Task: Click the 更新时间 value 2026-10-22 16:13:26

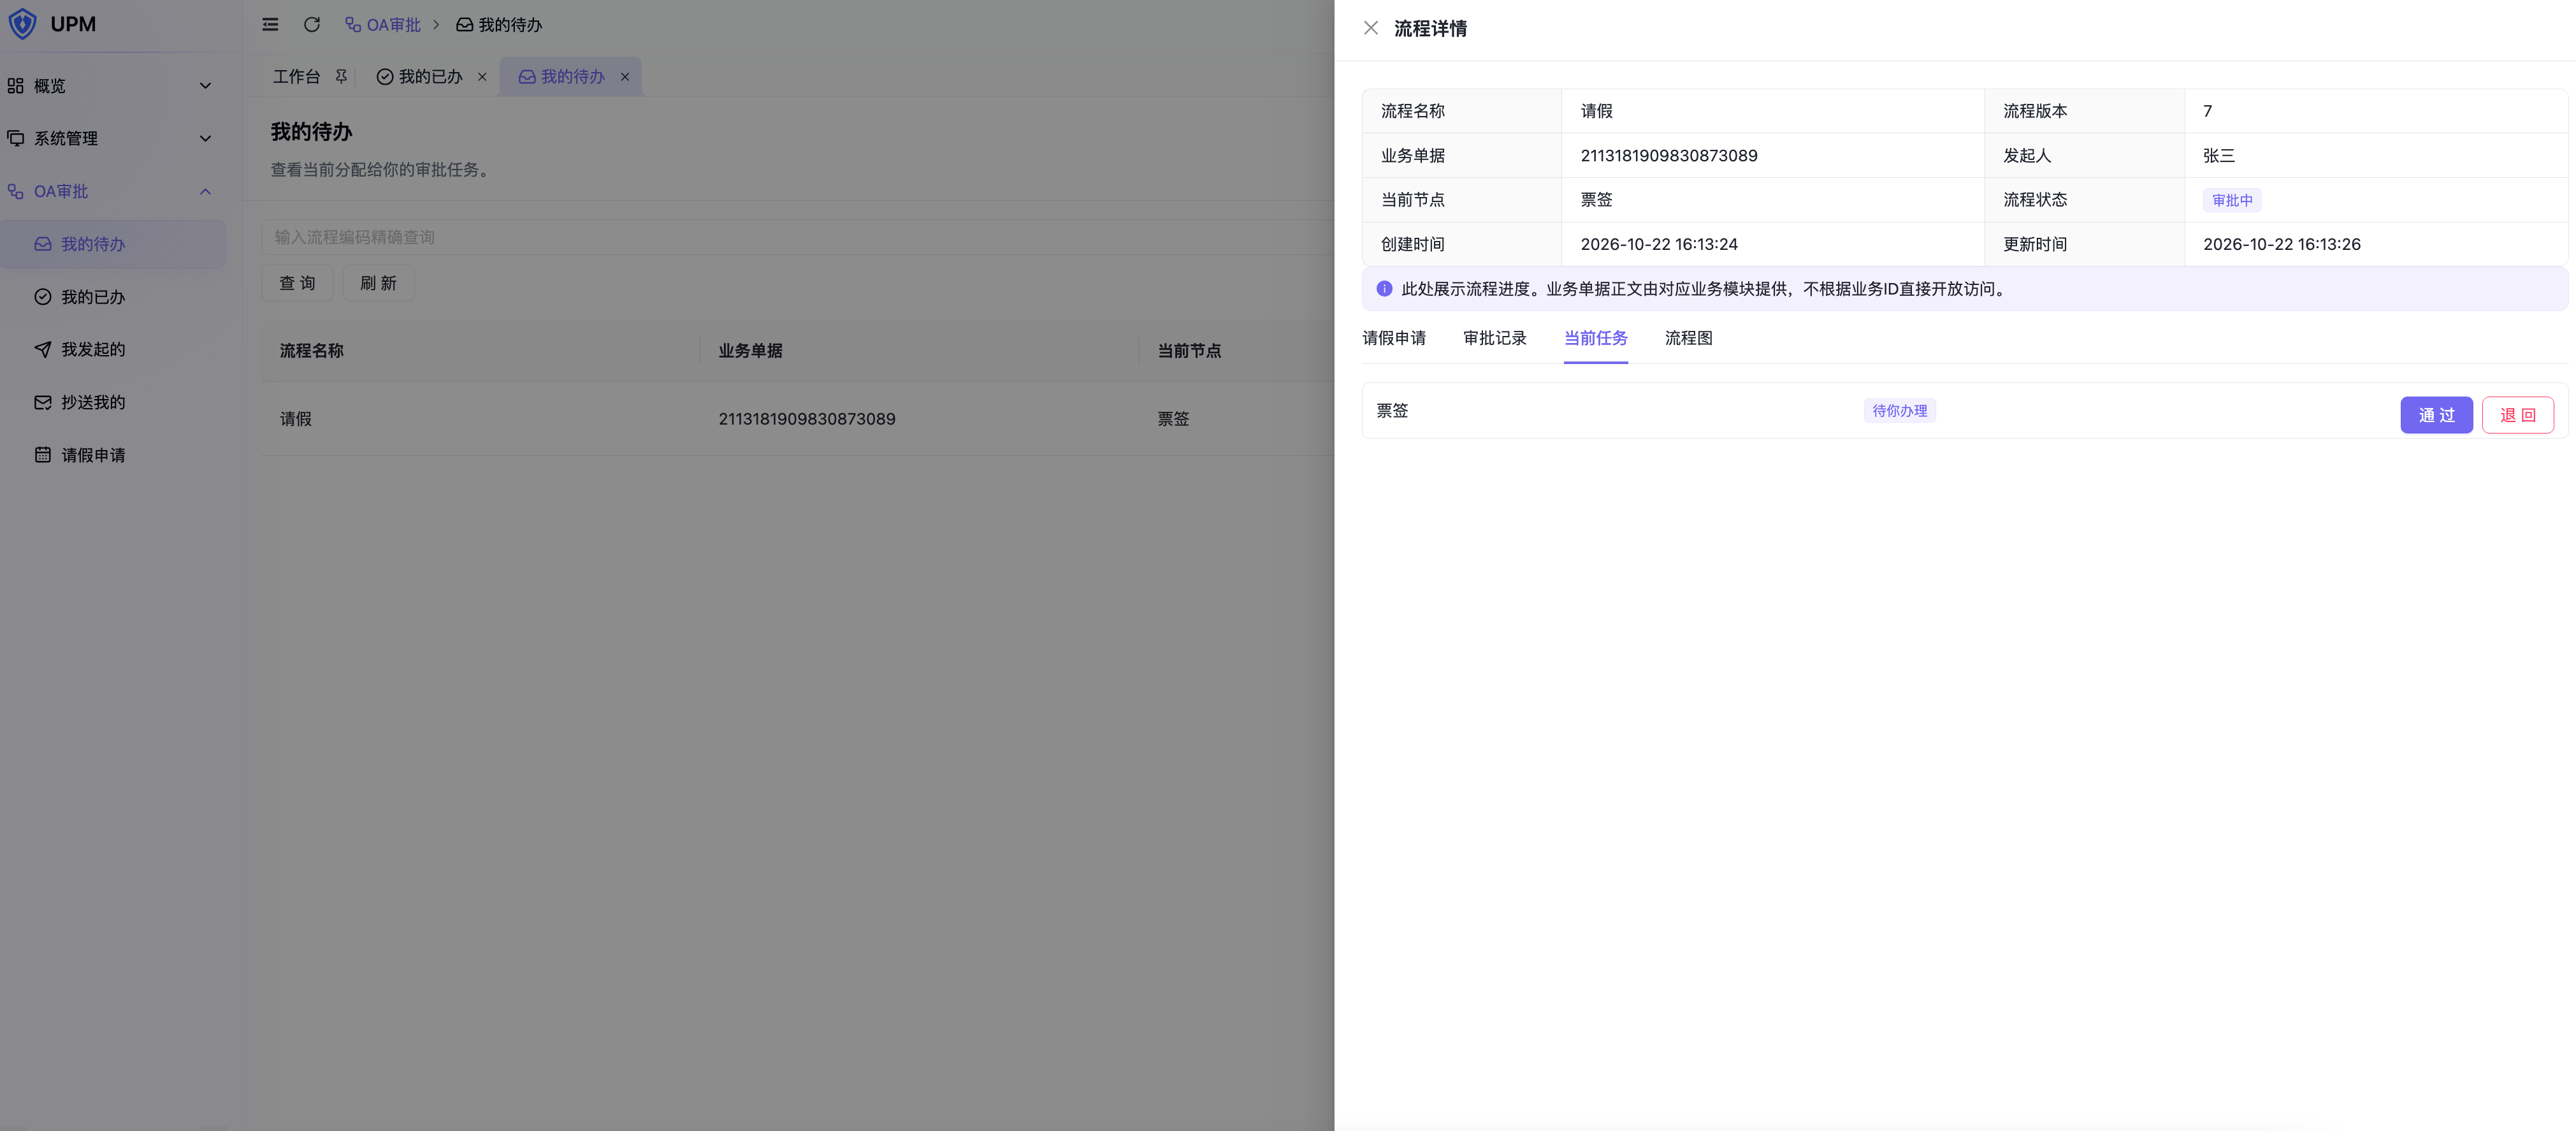Action: (x=2282, y=245)
